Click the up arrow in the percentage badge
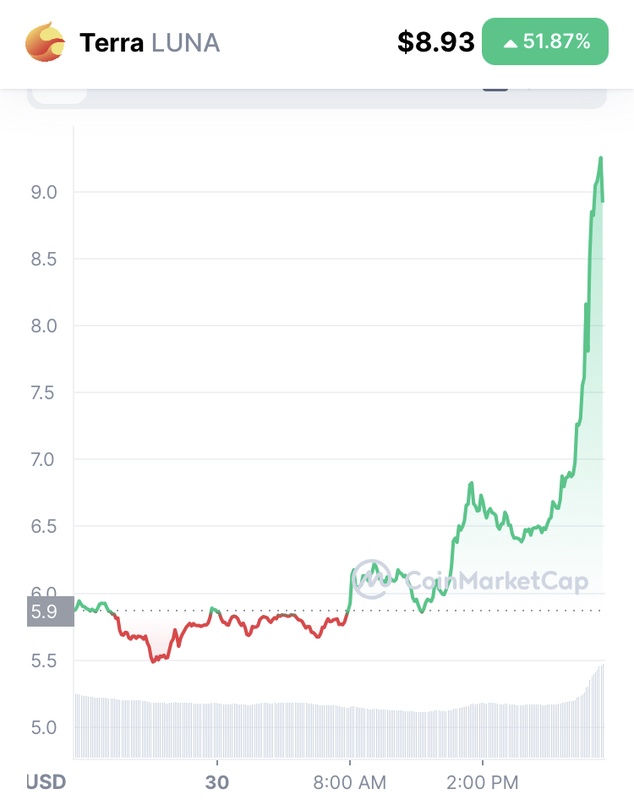This screenshot has width=634, height=800. pos(510,43)
